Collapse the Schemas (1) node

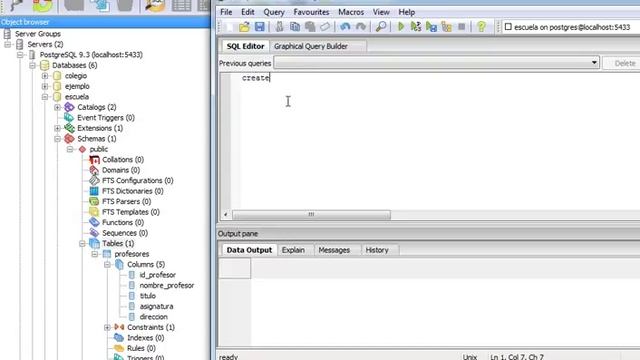58,139
